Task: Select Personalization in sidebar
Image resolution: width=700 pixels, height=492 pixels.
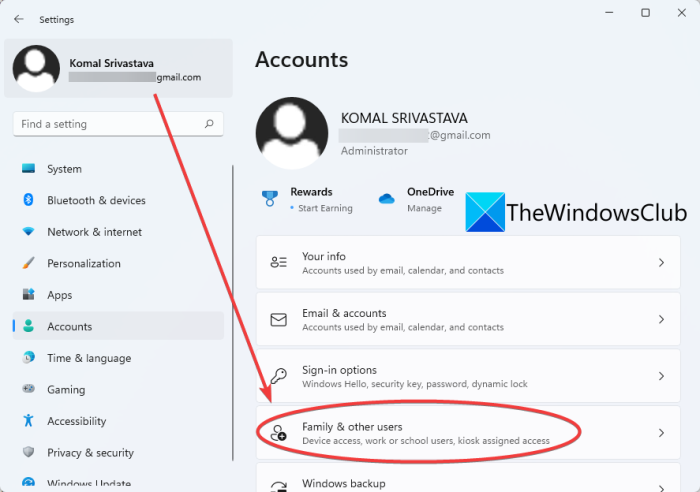Action: (x=118, y=263)
